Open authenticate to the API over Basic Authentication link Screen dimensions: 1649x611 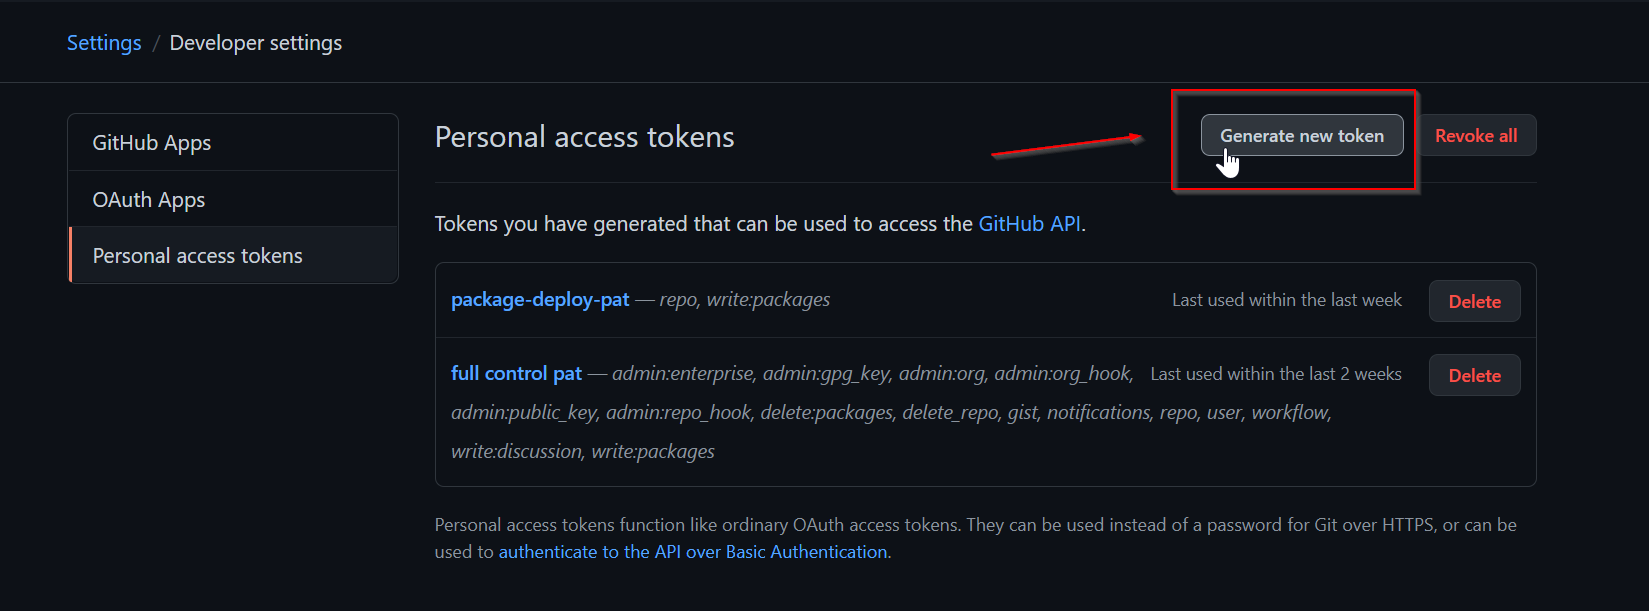coord(693,552)
